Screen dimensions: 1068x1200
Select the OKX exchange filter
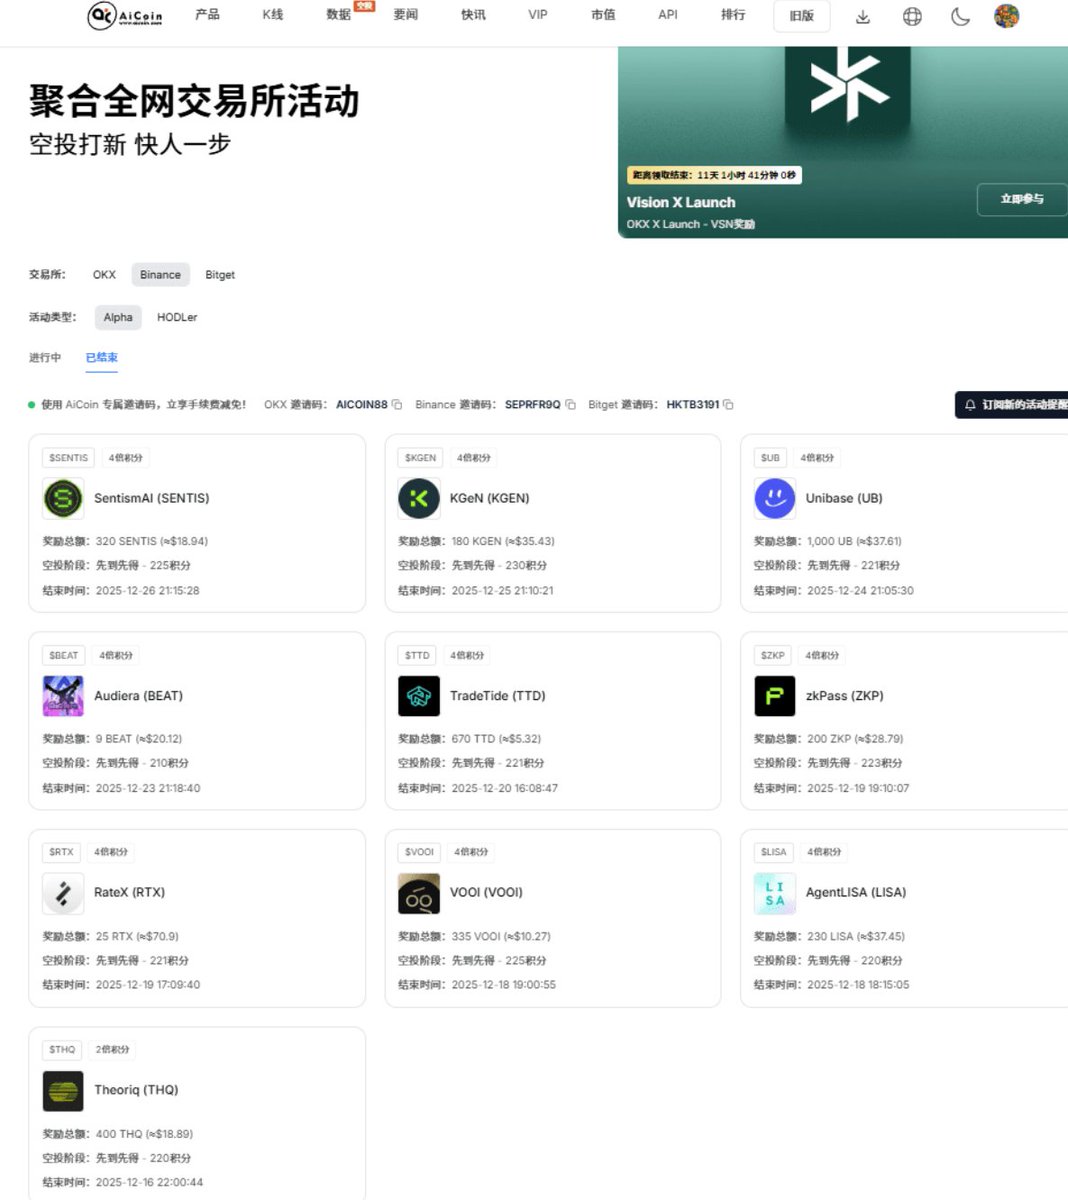pyautogui.click(x=103, y=274)
